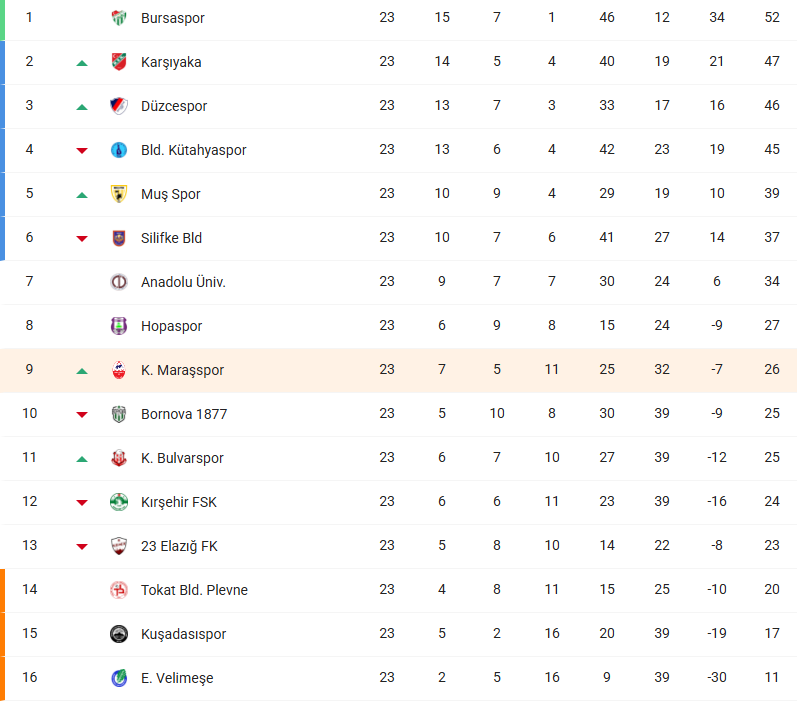The height and width of the screenshot is (701, 797).
Task: Open the K. Maraşspor team link
Action: [182, 370]
